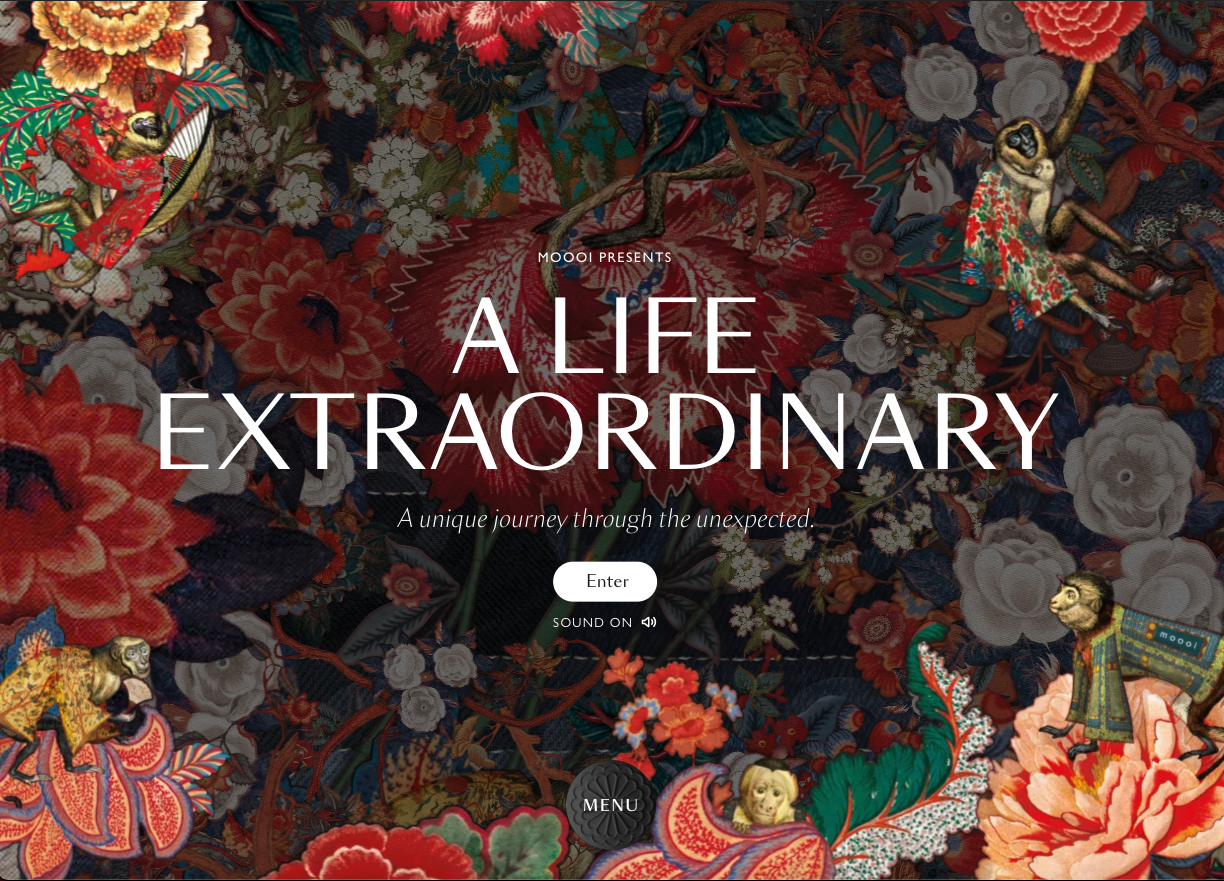The height and width of the screenshot is (881, 1224).
Task: Click the red flower in the top-right corner
Action: click(1082, 25)
